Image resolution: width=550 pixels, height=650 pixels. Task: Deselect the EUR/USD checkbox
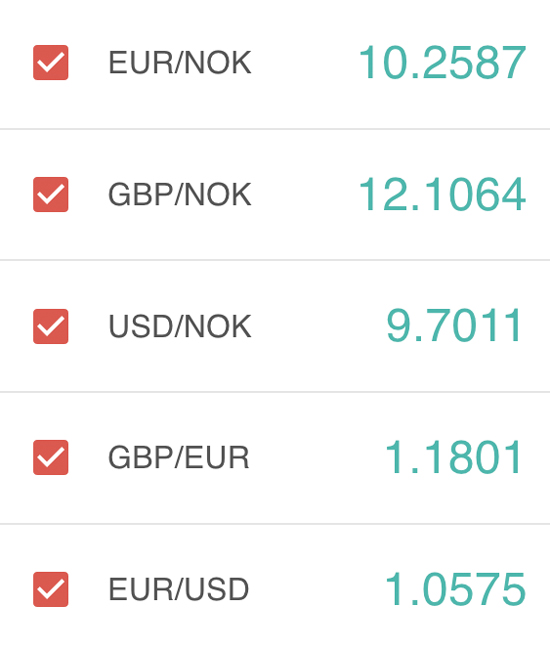[x=51, y=589]
